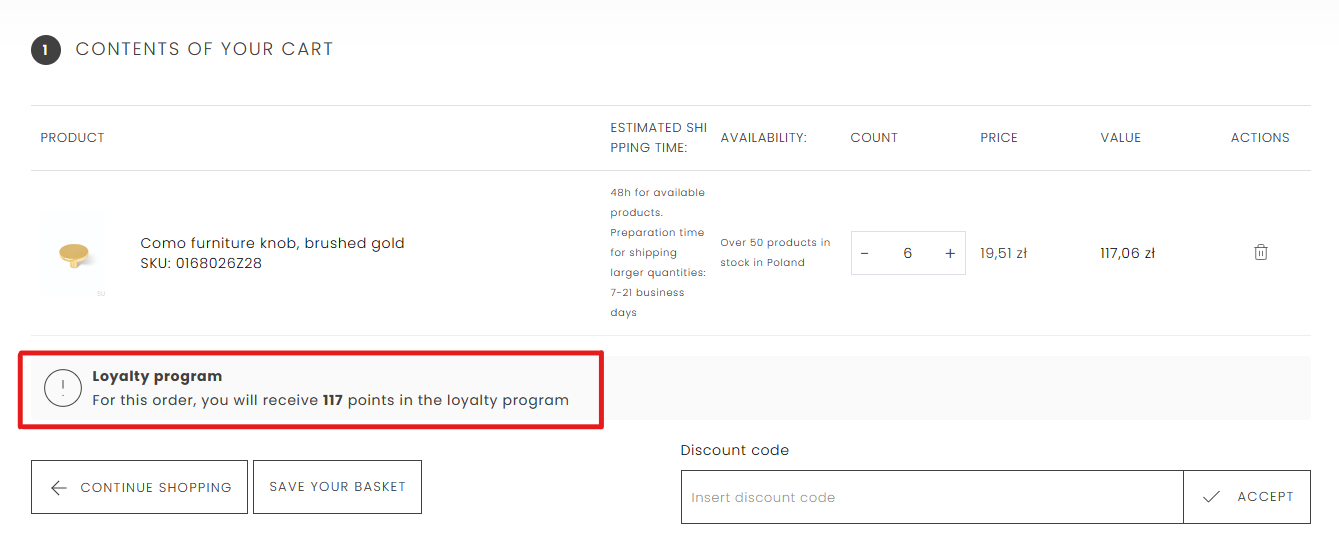The height and width of the screenshot is (554, 1339).
Task: Click the Loyalty program heading text
Action: click(157, 377)
